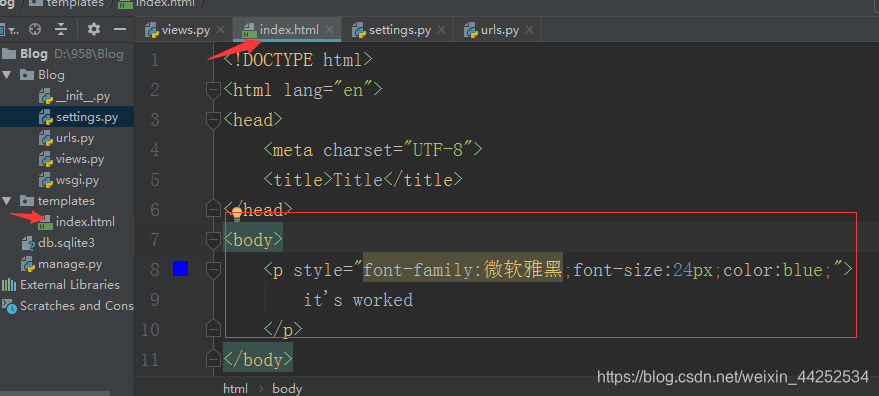Click the Title text inside title tag
Viewport: 879px width, 396px height.
358,179
